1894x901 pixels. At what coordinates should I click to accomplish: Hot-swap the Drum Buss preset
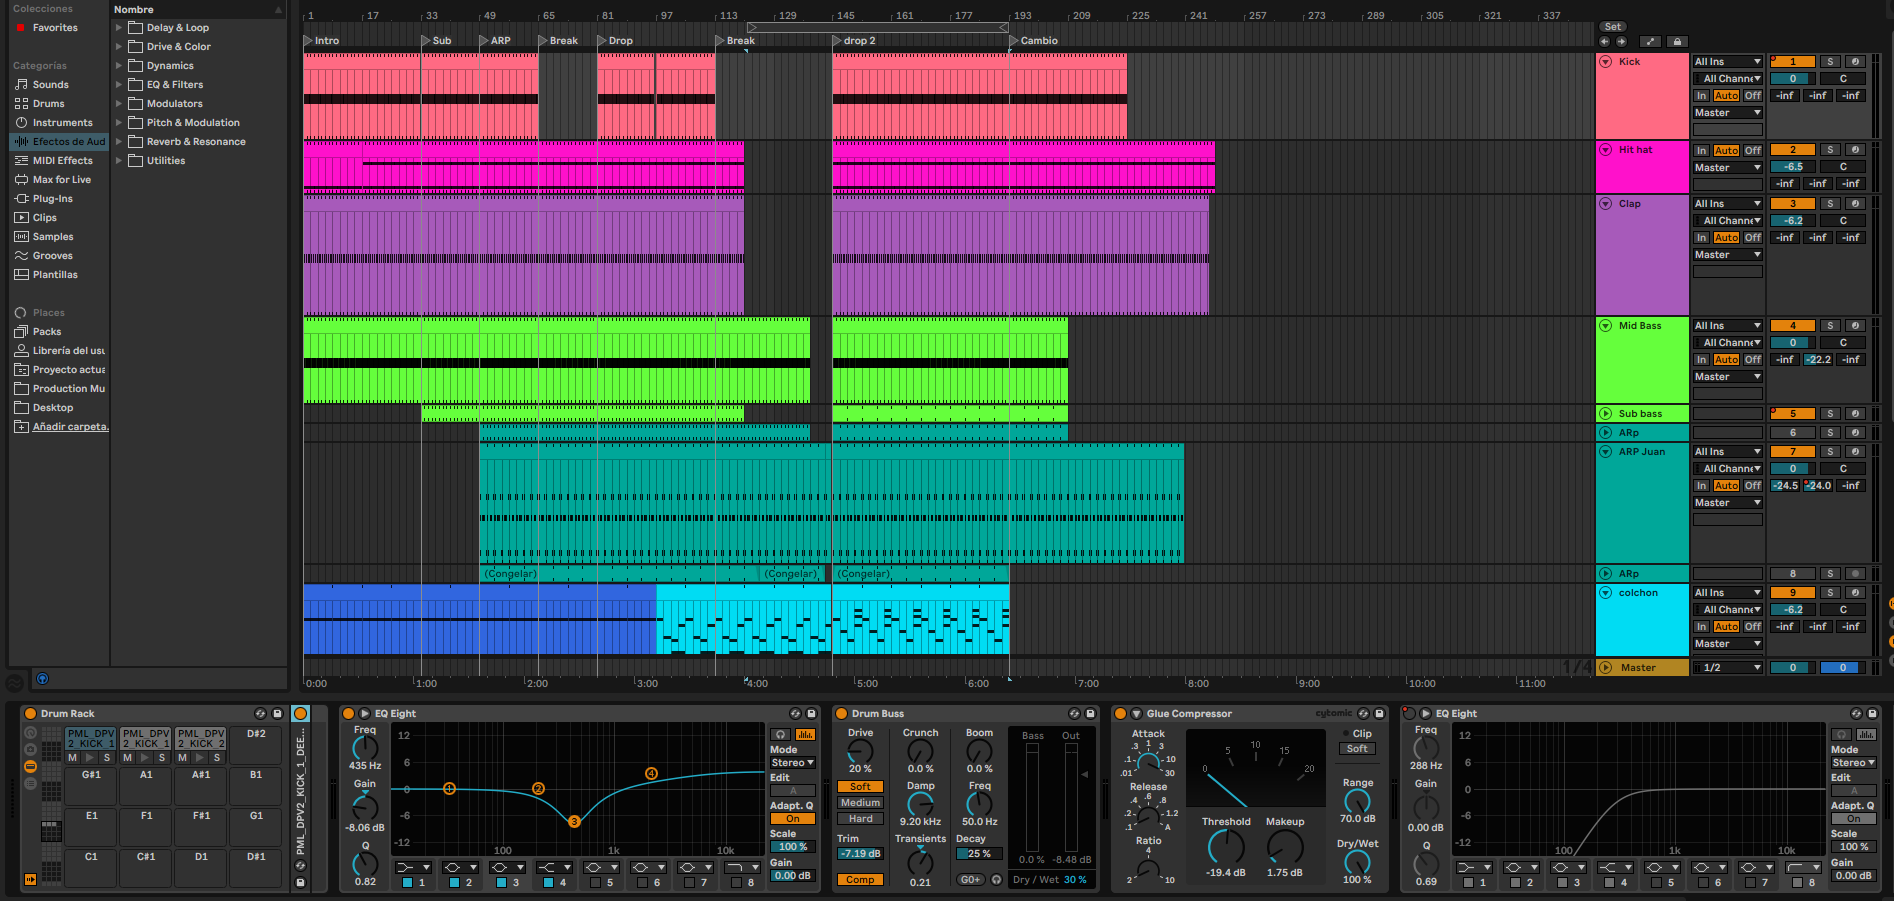click(1074, 713)
